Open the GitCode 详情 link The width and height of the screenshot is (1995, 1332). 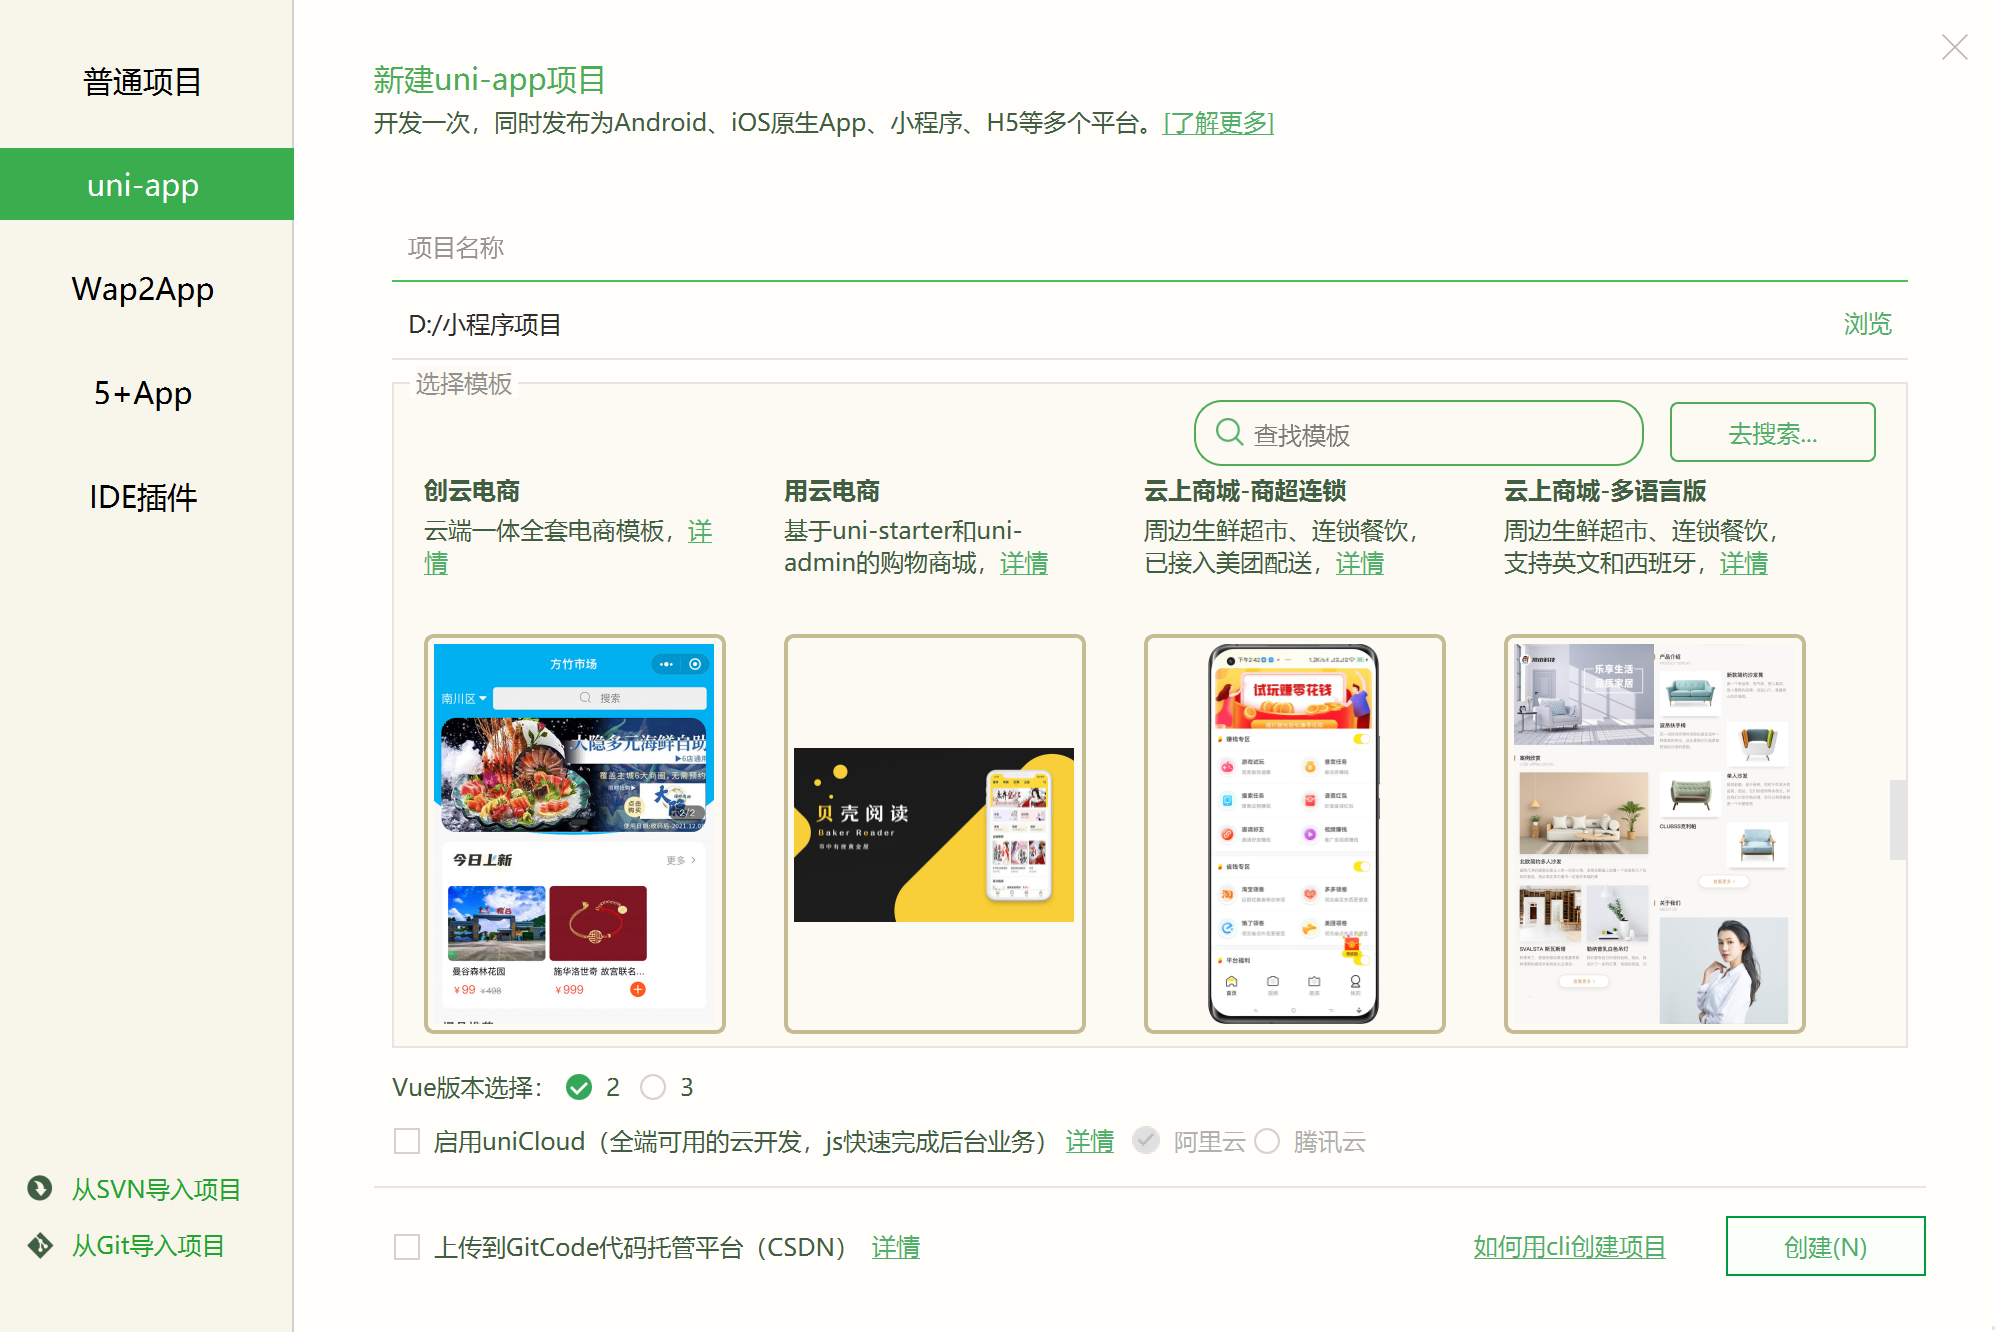(895, 1247)
